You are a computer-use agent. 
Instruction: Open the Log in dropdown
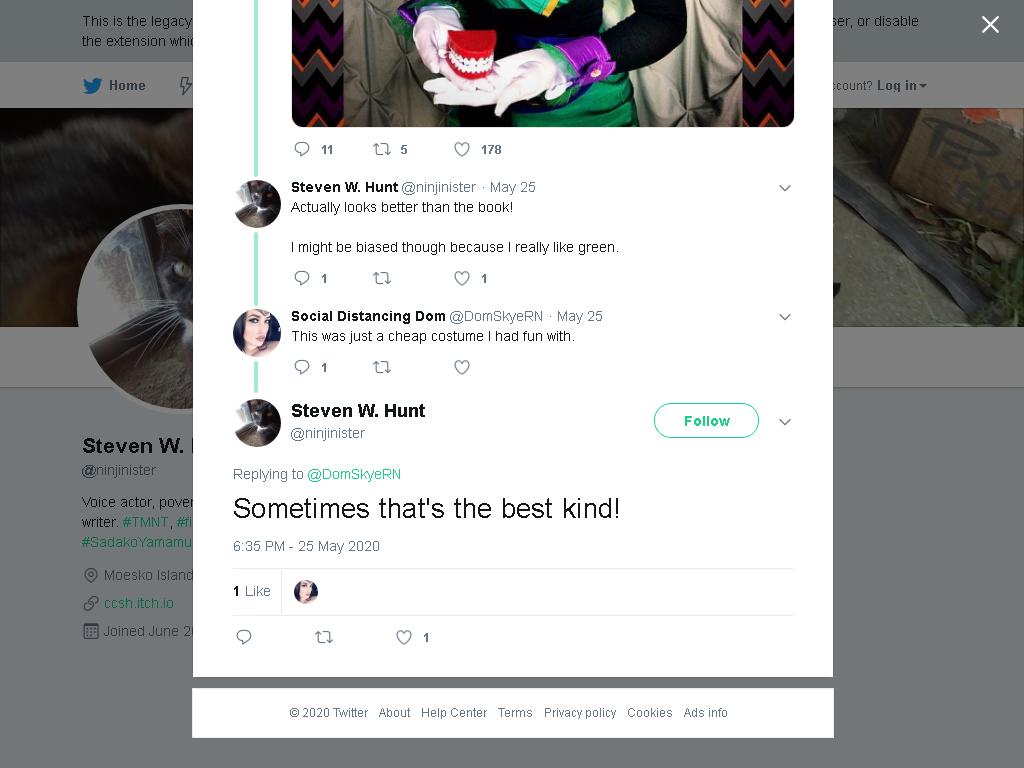coord(901,86)
